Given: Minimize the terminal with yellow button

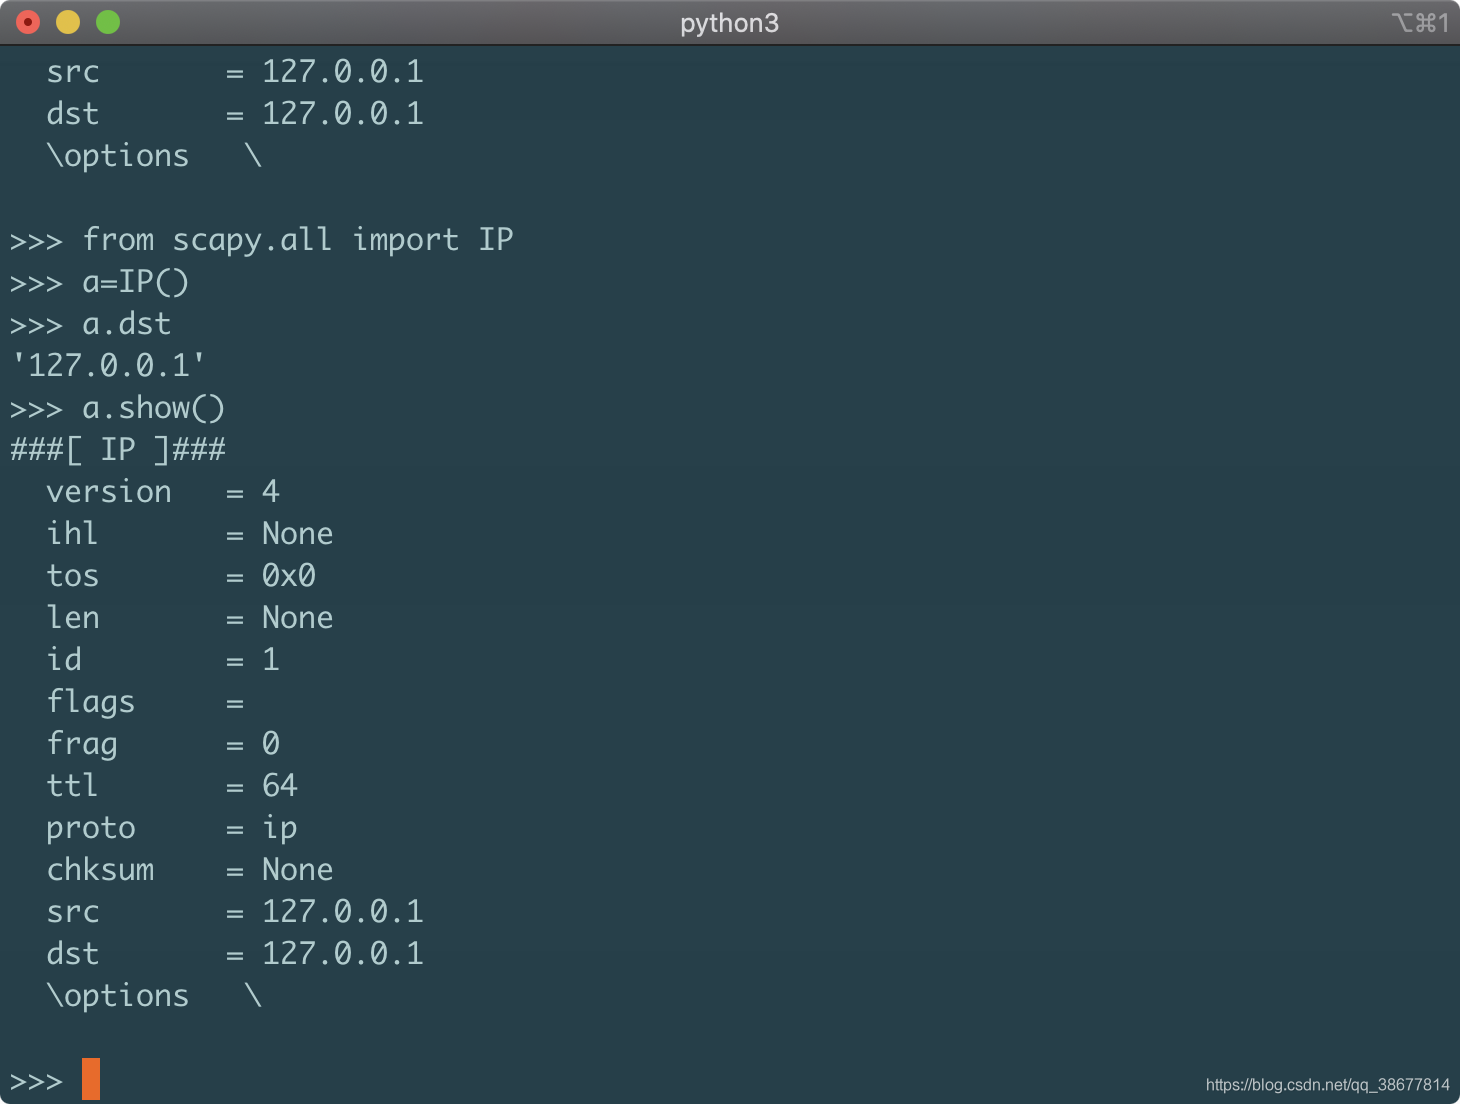Looking at the screenshot, I should (x=68, y=22).
